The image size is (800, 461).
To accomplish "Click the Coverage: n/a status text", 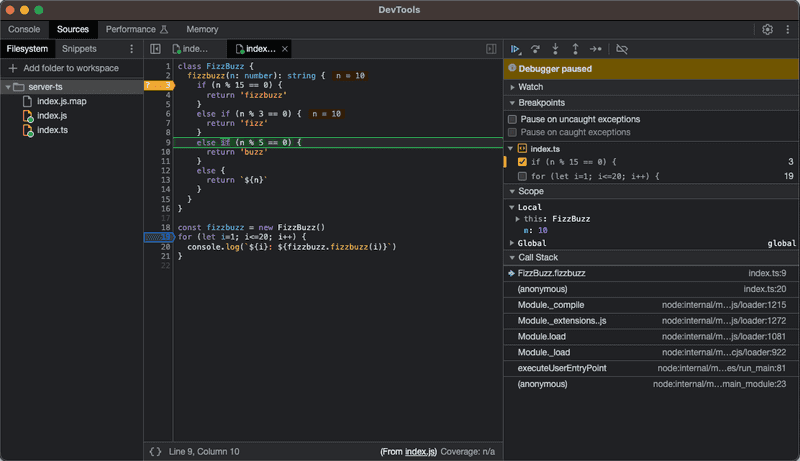I will [467, 451].
